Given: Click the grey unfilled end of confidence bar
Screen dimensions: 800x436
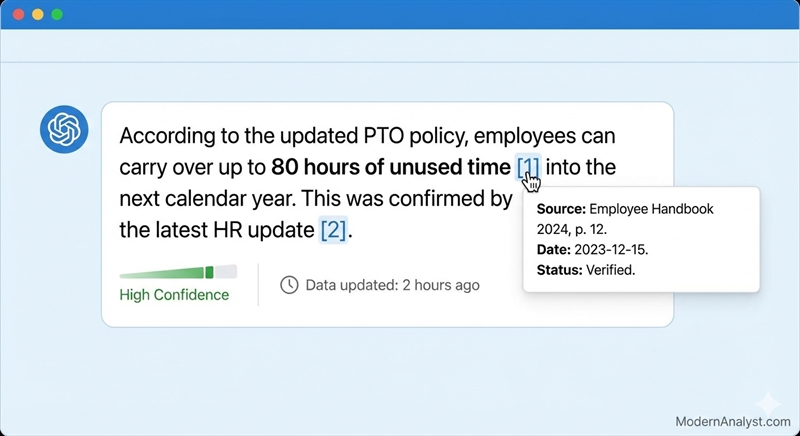Looking at the screenshot, I should pos(226,271).
